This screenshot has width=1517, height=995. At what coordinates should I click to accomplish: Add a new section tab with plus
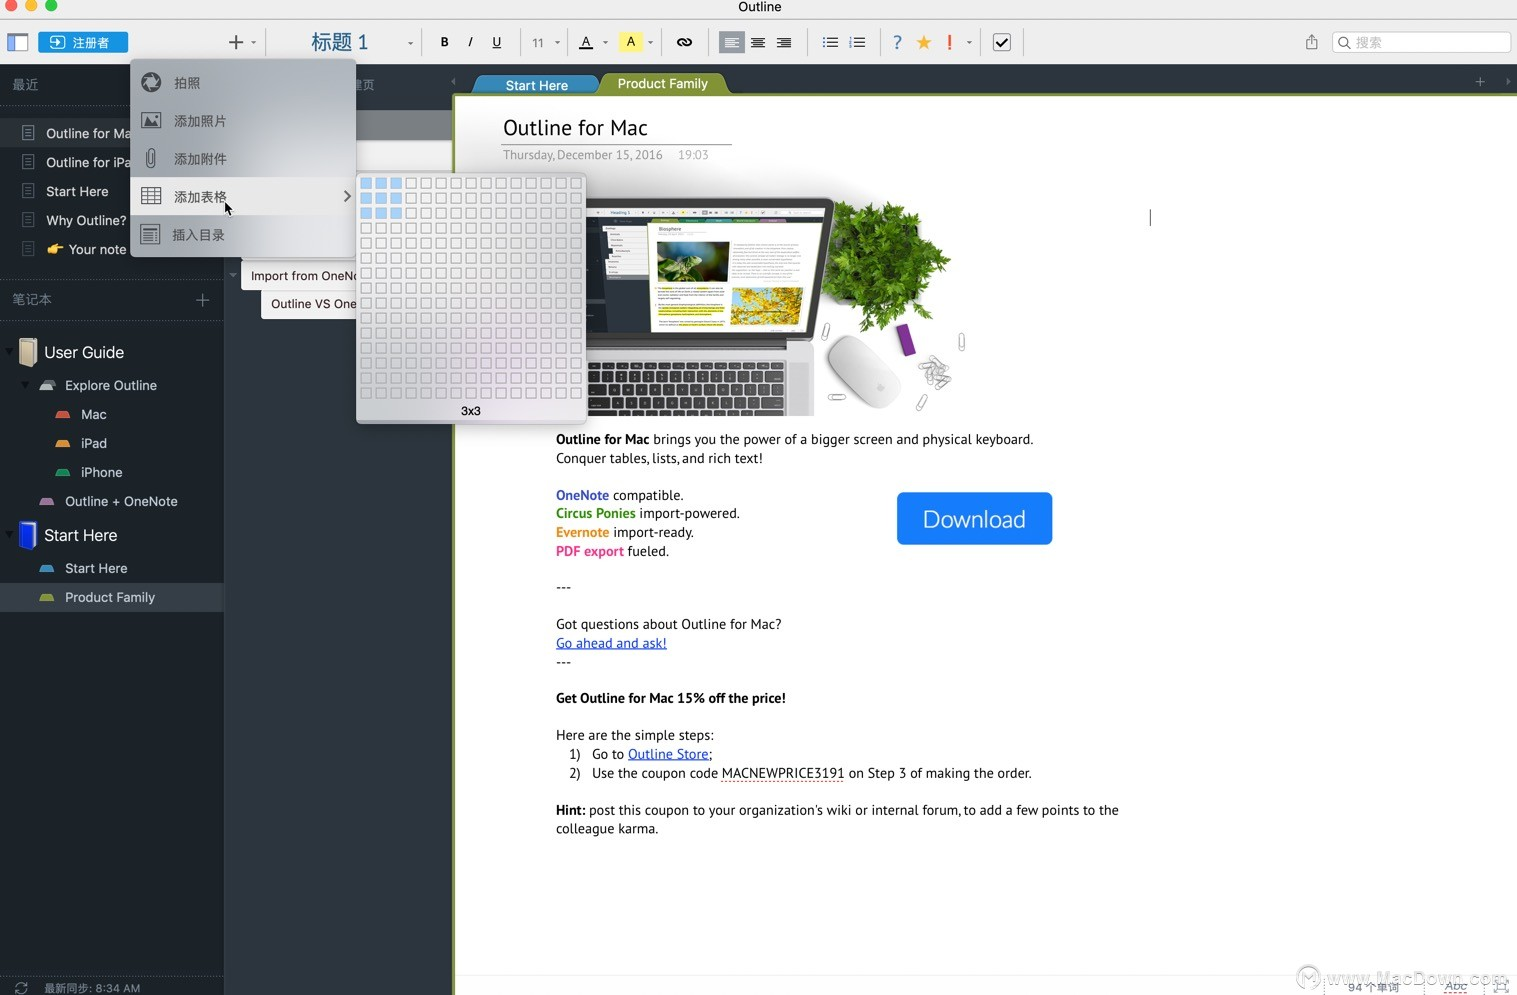(1480, 82)
